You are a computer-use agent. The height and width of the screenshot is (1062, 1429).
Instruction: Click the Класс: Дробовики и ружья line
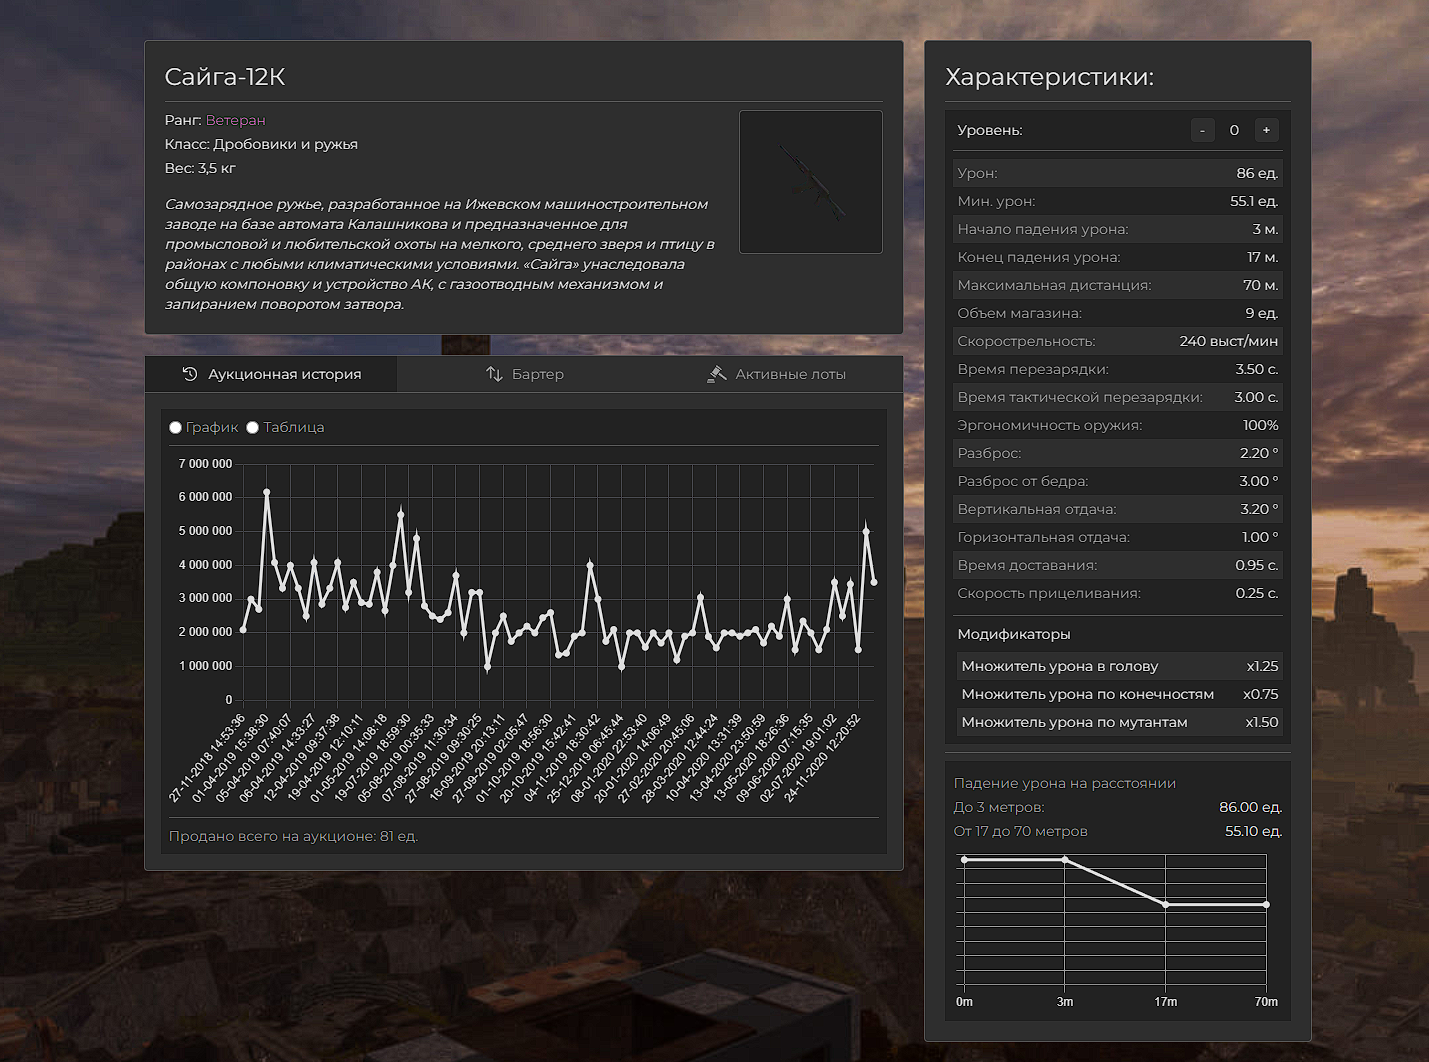[261, 144]
